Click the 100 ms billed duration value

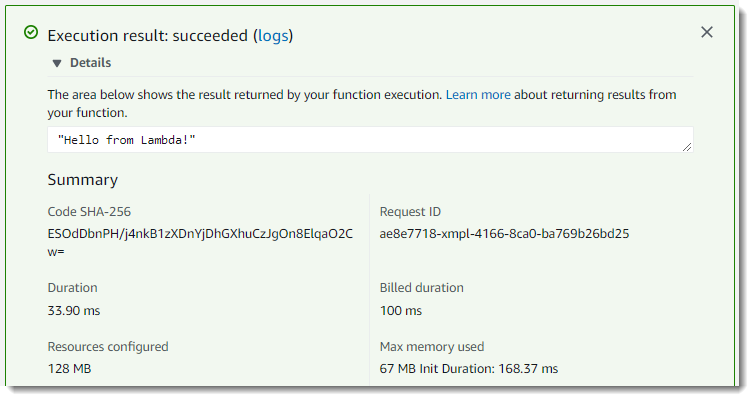coord(401,310)
